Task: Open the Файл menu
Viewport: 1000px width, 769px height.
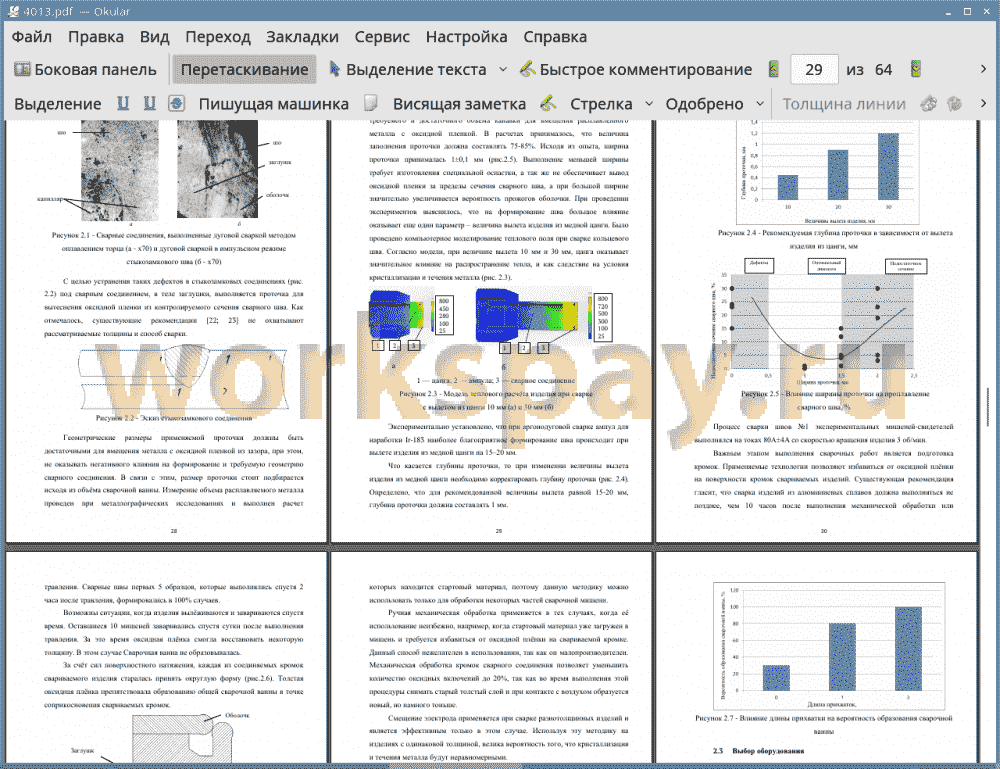Action: pos(32,37)
